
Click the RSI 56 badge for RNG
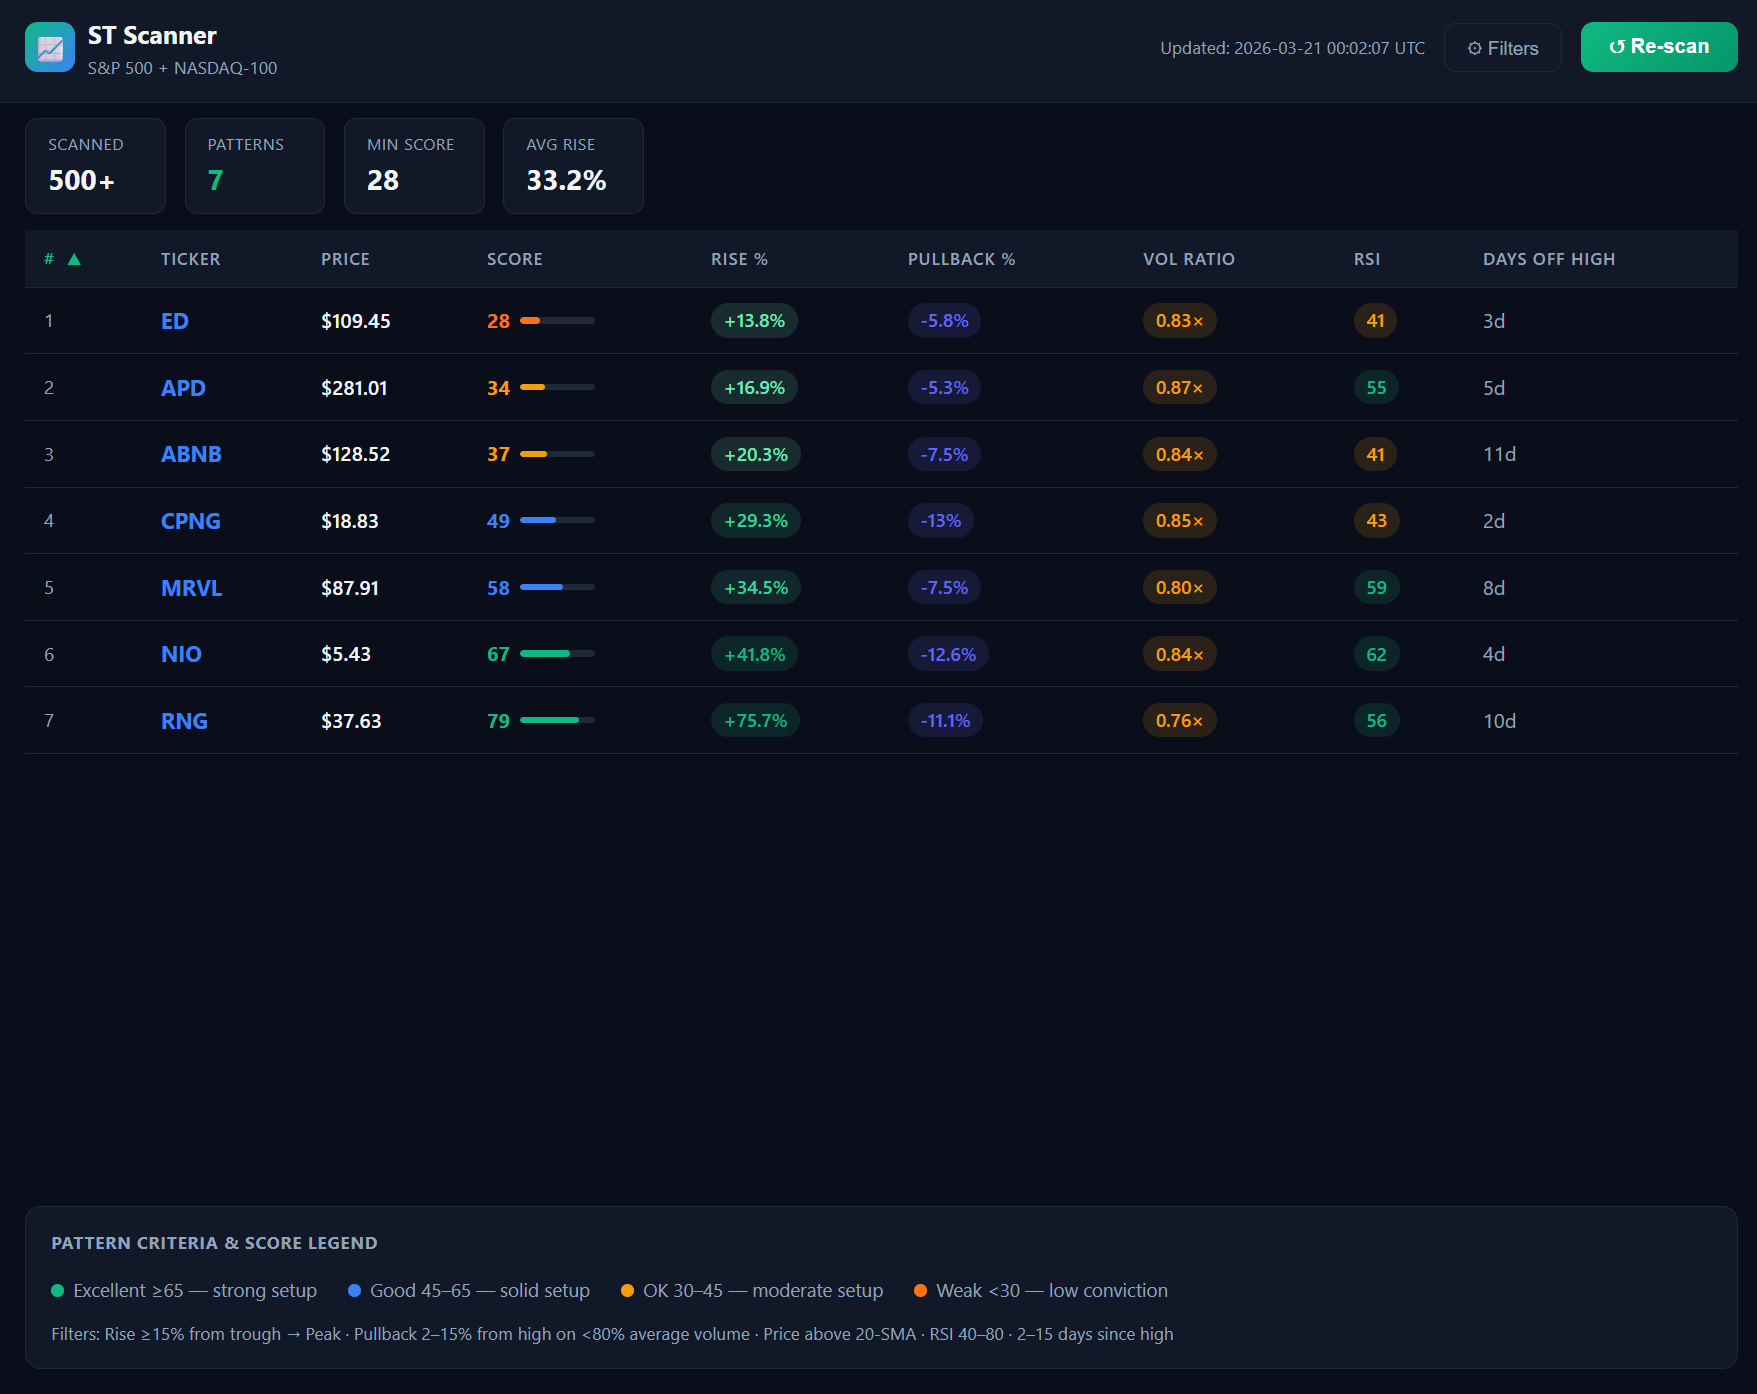point(1376,721)
